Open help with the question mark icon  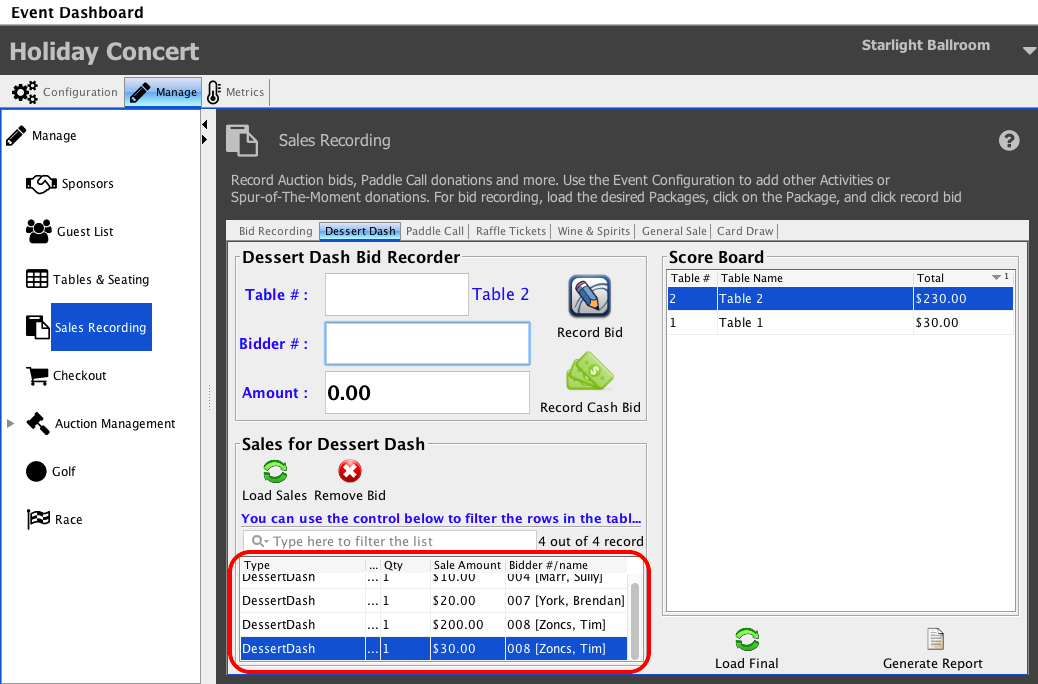pos(1009,140)
